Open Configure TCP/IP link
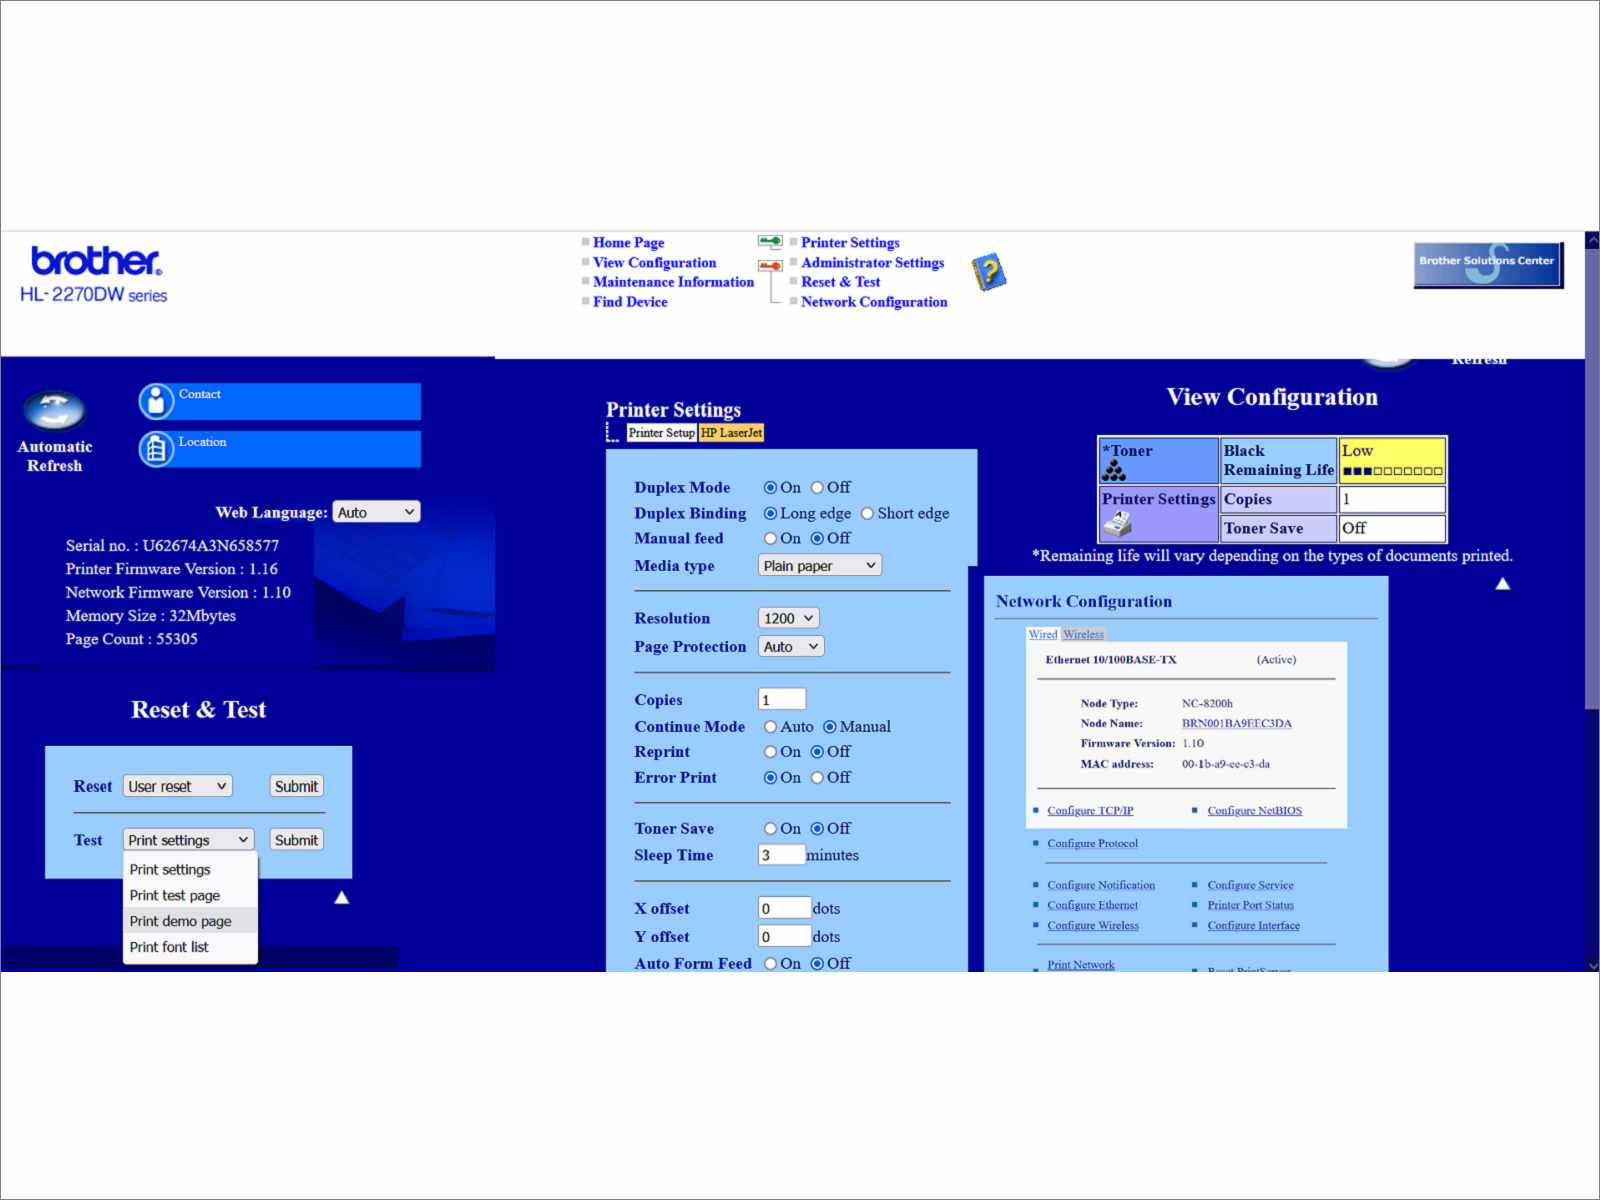The height and width of the screenshot is (1200, 1600). (1090, 811)
